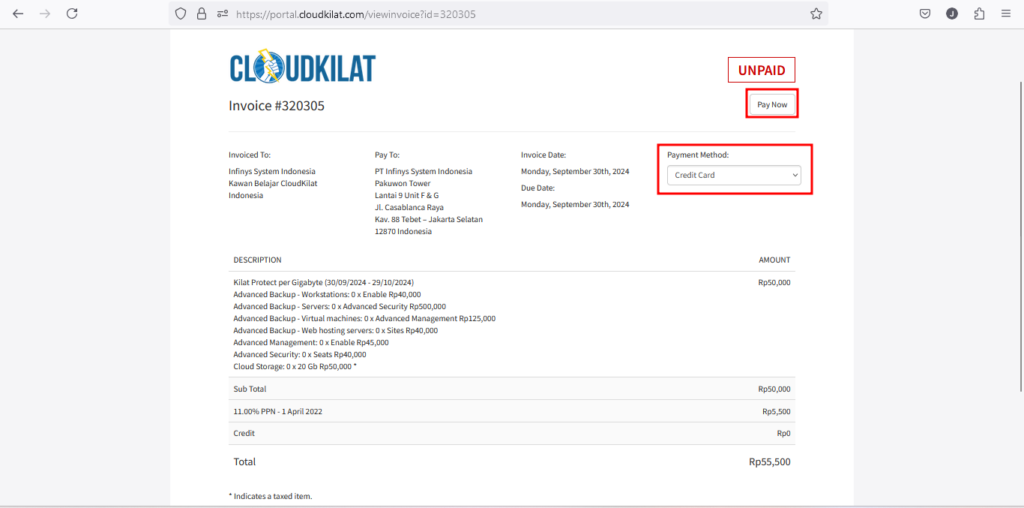
Task: Reload the invoice page
Action: point(72,14)
